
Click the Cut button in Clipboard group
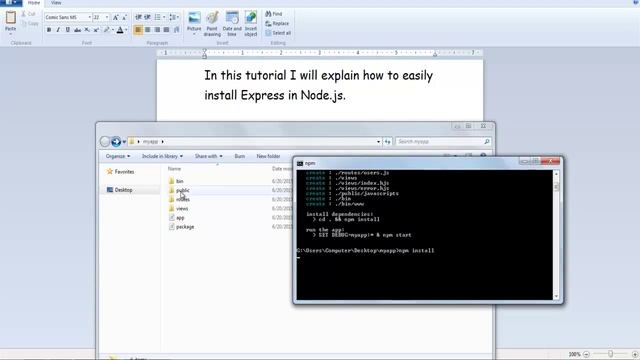coord(28,14)
